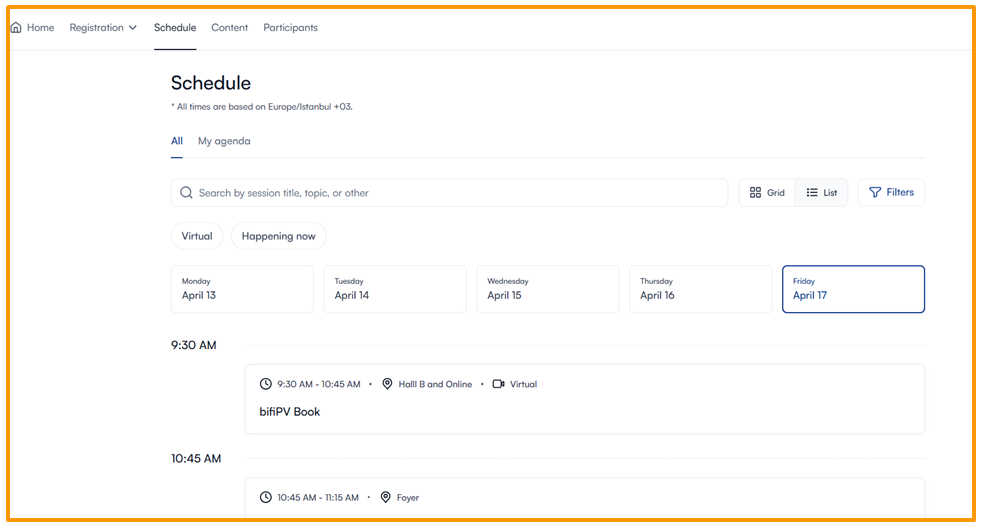Click the video camera icon beside Virtual
Image resolution: width=981 pixels, height=527 pixels.
tap(498, 384)
